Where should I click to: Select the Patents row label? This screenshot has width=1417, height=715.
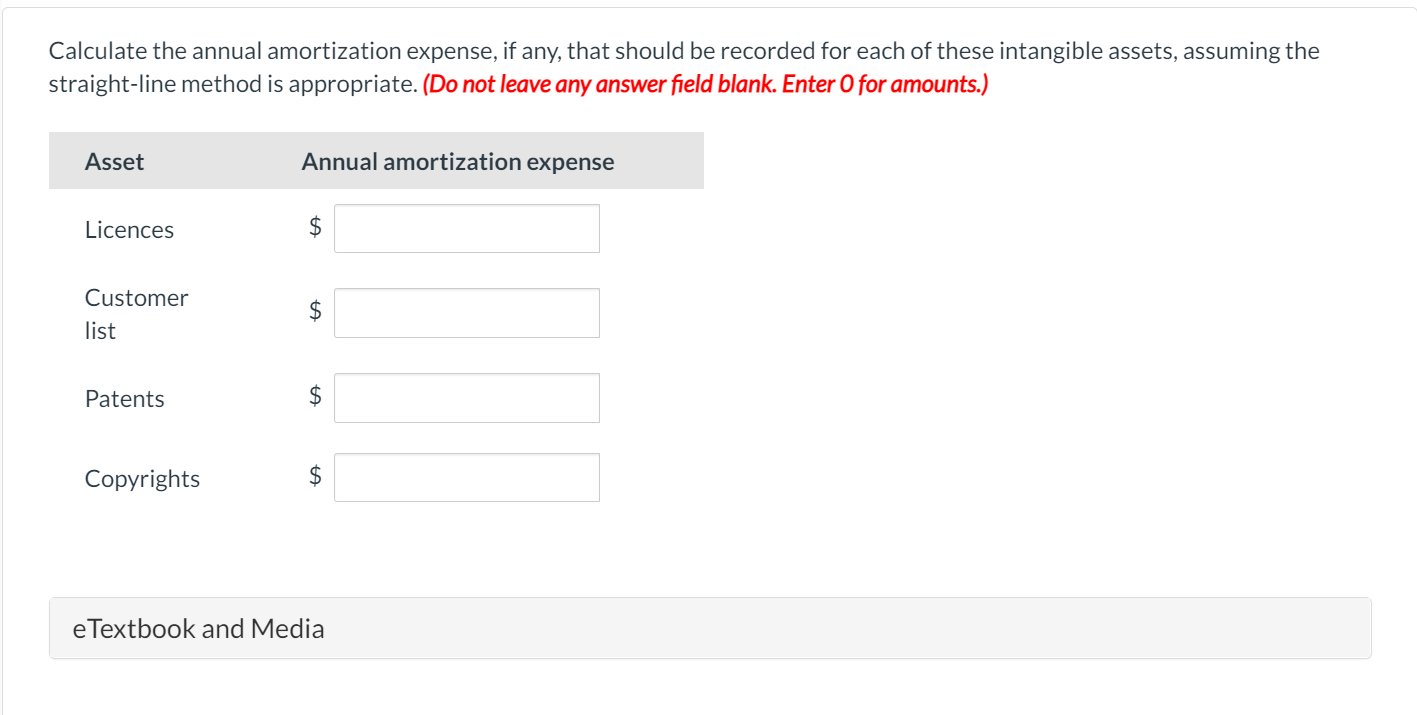point(124,398)
